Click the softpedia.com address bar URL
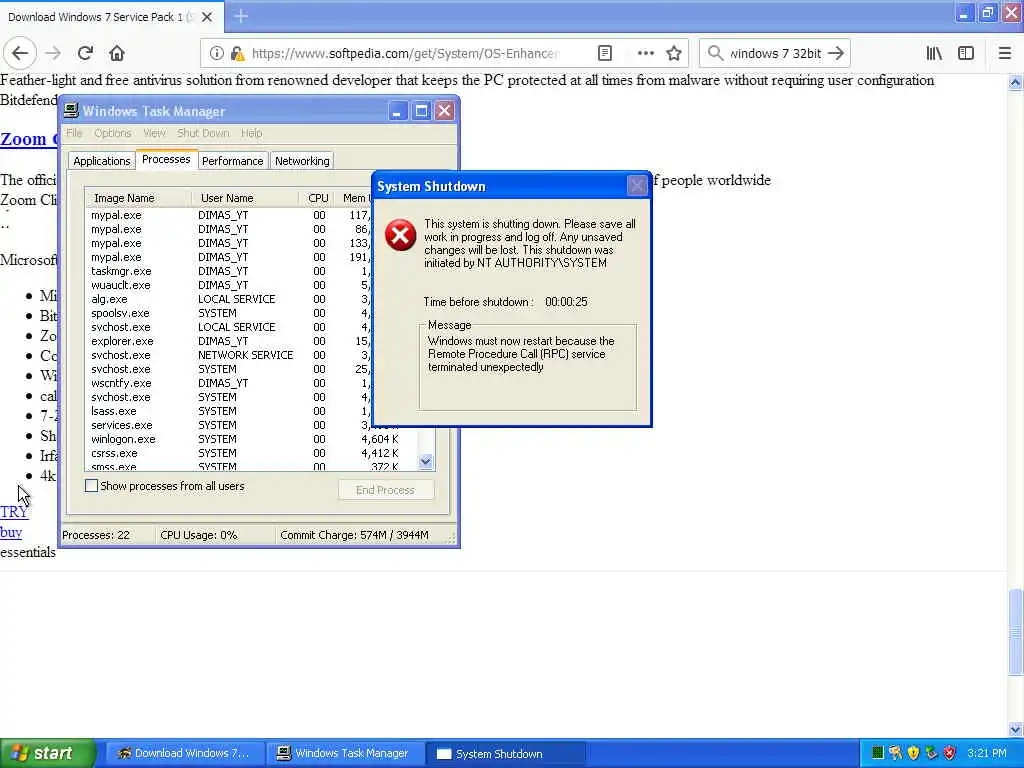Viewport: 1024px width, 768px height. [405, 54]
